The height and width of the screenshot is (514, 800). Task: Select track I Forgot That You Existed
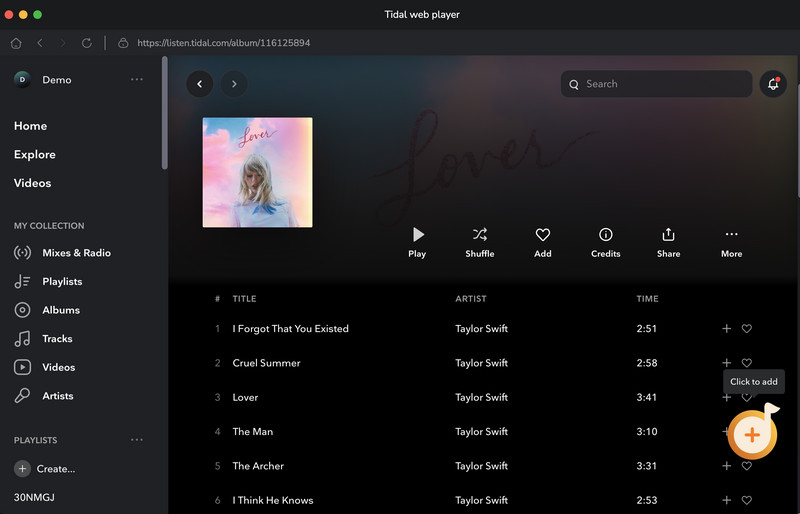point(291,329)
